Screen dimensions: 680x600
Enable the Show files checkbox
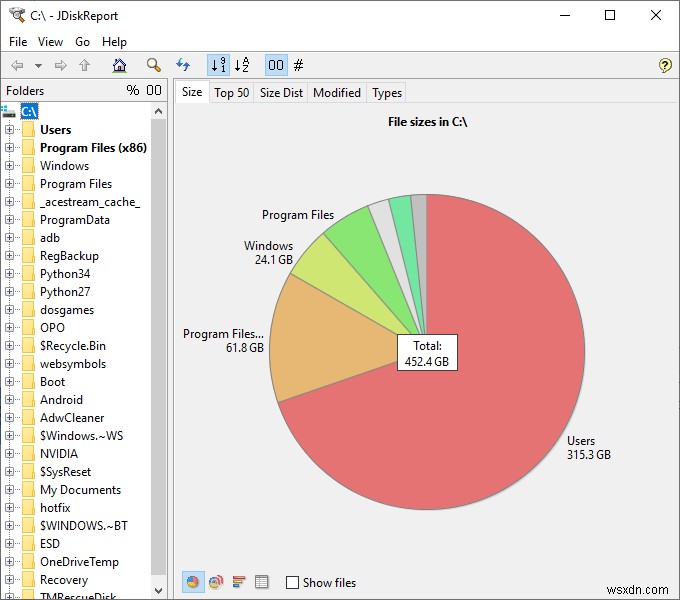292,582
